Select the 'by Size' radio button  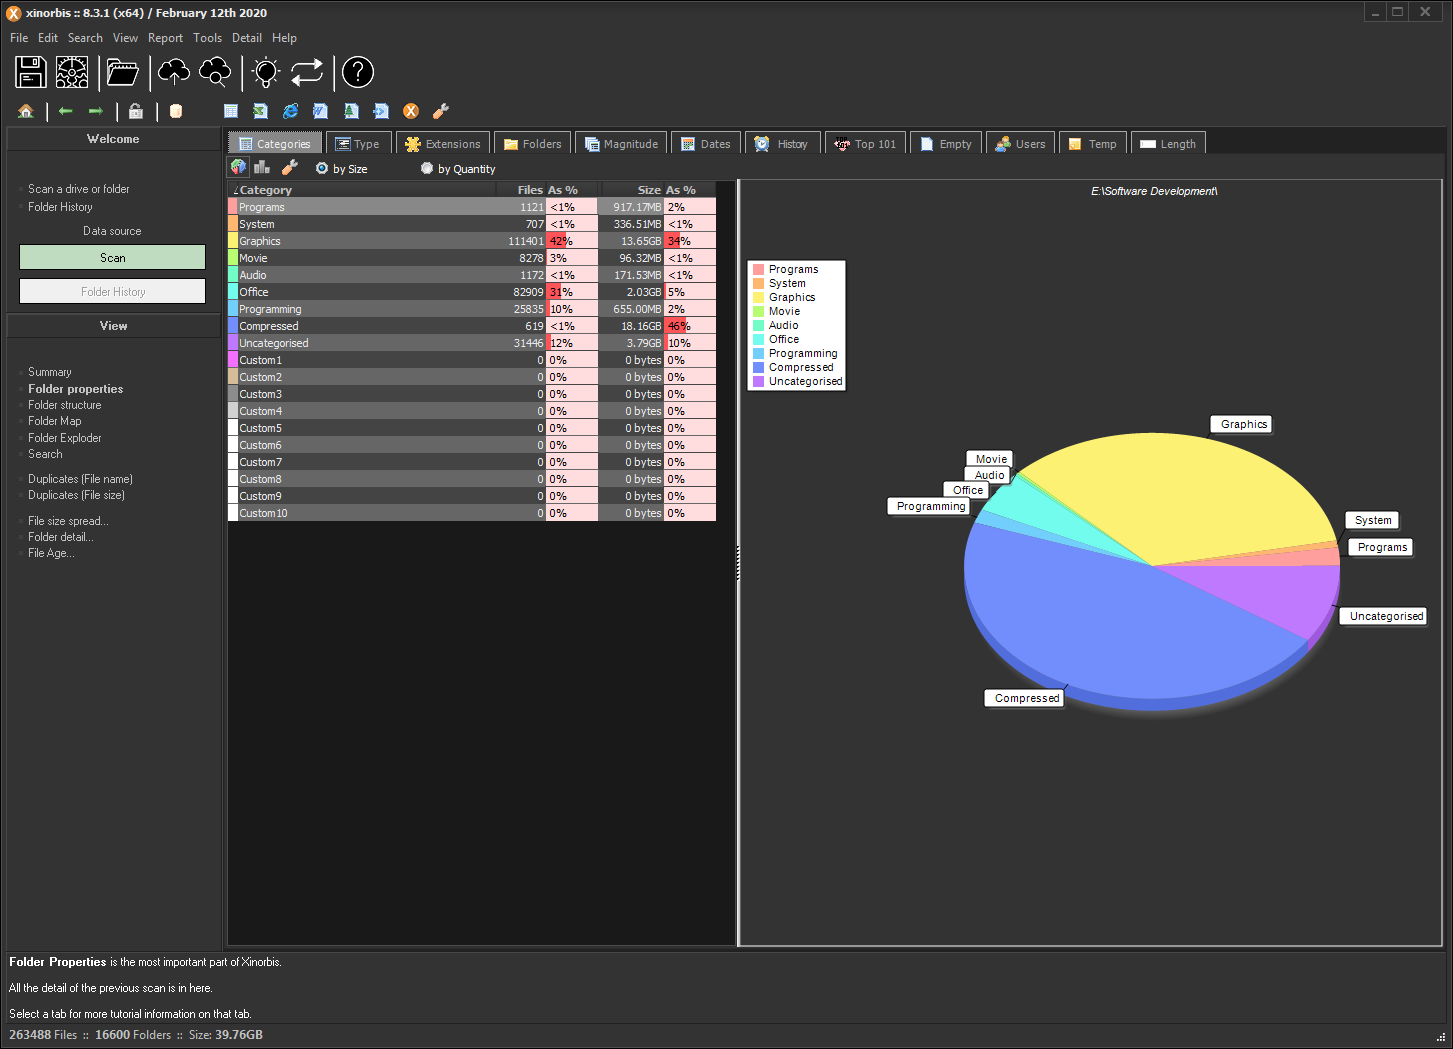(x=323, y=169)
